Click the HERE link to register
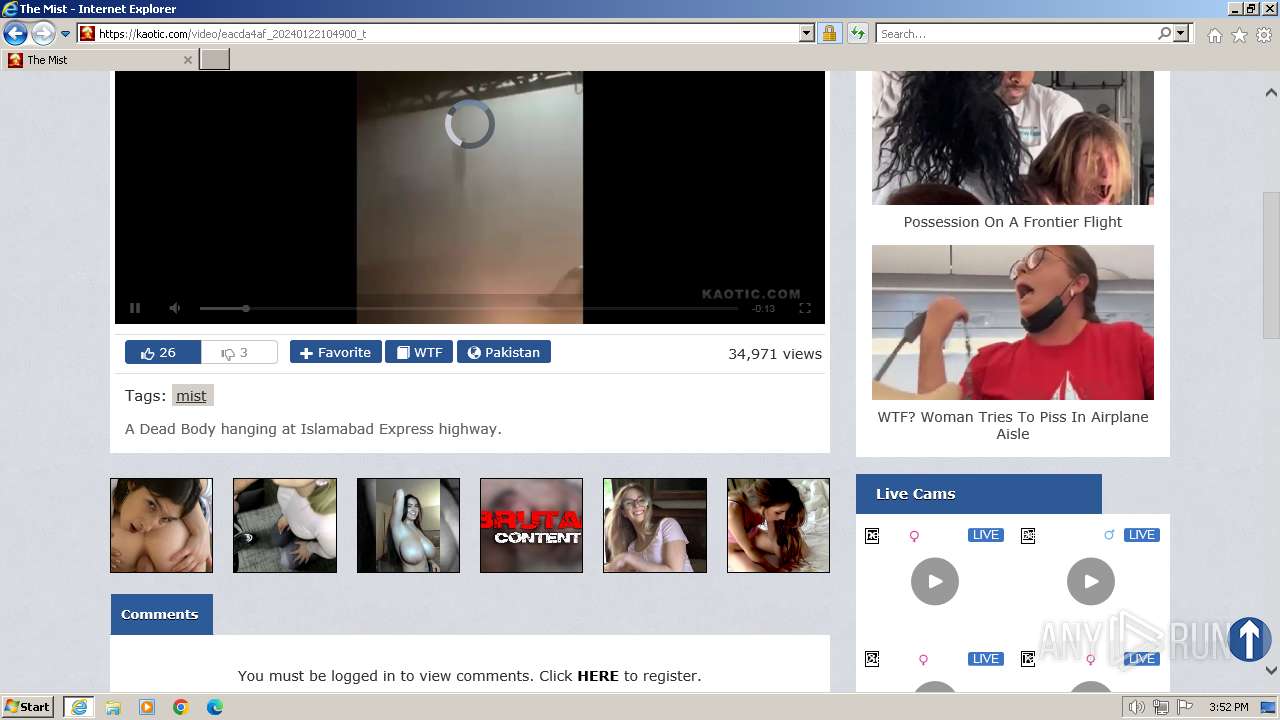1280x720 pixels. pos(598,676)
